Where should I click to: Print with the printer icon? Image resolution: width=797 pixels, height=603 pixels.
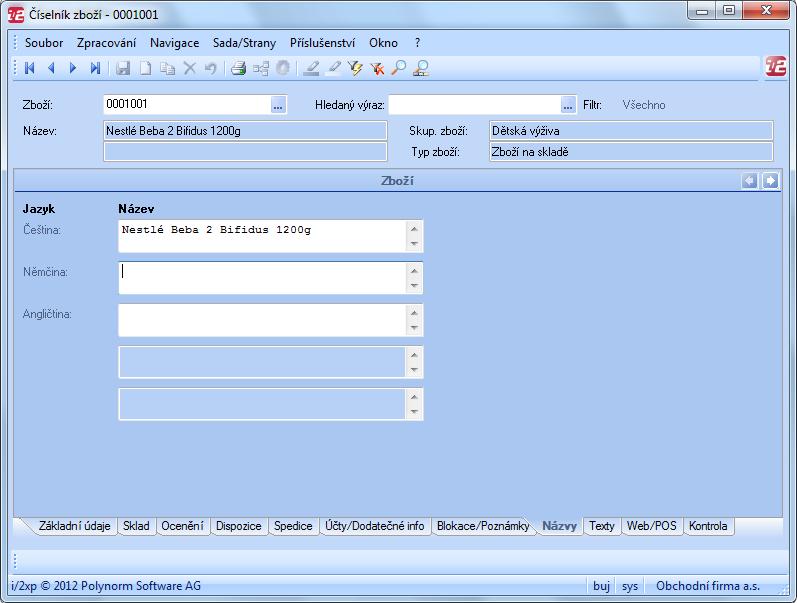pos(238,68)
